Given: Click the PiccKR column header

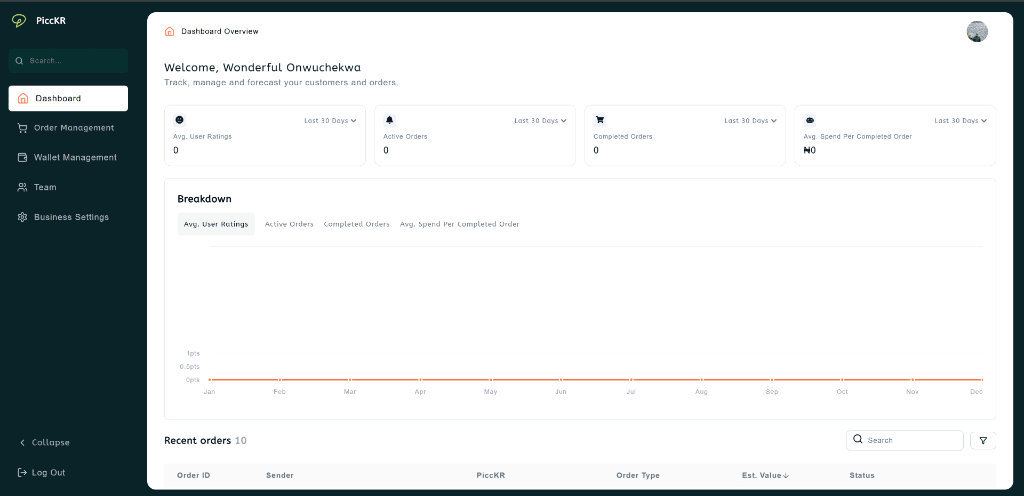Looking at the screenshot, I should click(x=490, y=476).
